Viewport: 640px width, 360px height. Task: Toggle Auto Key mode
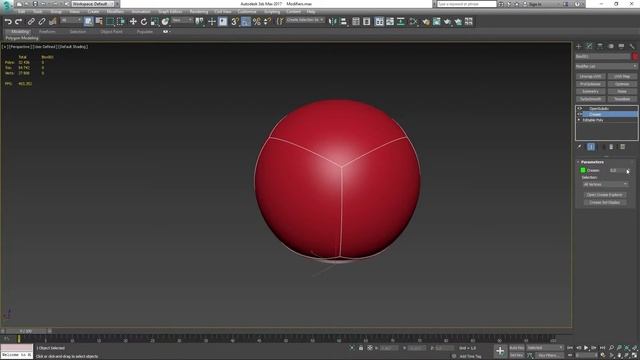pyautogui.click(x=517, y=348)
